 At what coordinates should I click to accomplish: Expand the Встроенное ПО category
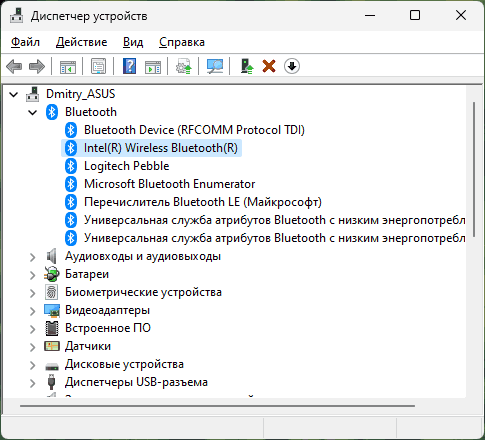tap(32, 329)
